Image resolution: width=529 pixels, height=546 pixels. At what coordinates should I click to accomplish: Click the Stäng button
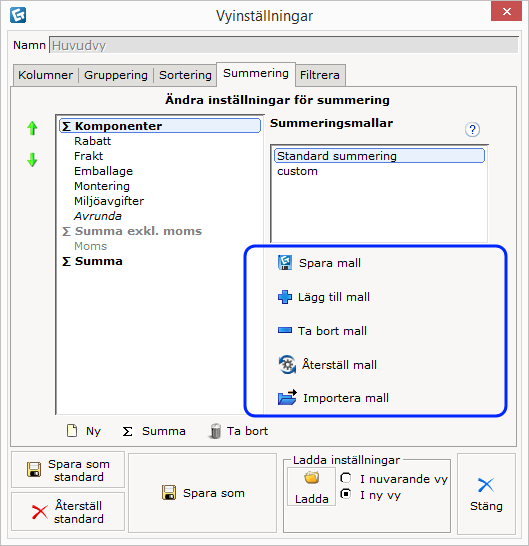tap(486, 494)
